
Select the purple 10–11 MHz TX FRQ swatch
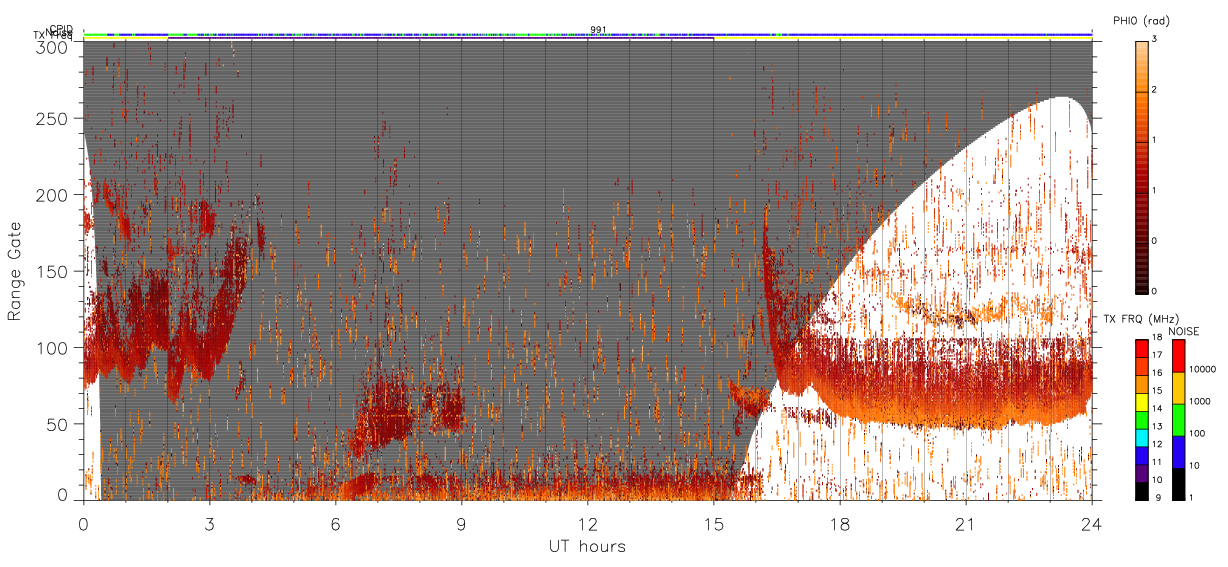(x=1141, y=471)
